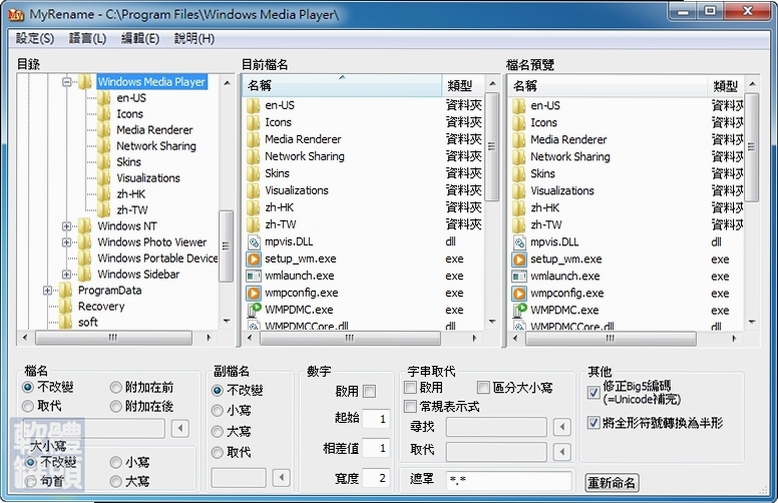This screenshot has width=778, height=503.
Task: Click mpvis.DLL icon in filename preview list
Action: click(x=519, y=243)
